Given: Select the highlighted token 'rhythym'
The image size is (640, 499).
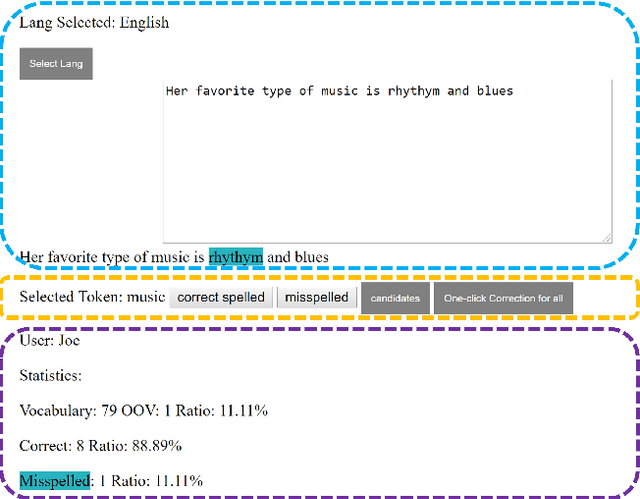Looking at the screenshot, I should (x=235, y=258).
